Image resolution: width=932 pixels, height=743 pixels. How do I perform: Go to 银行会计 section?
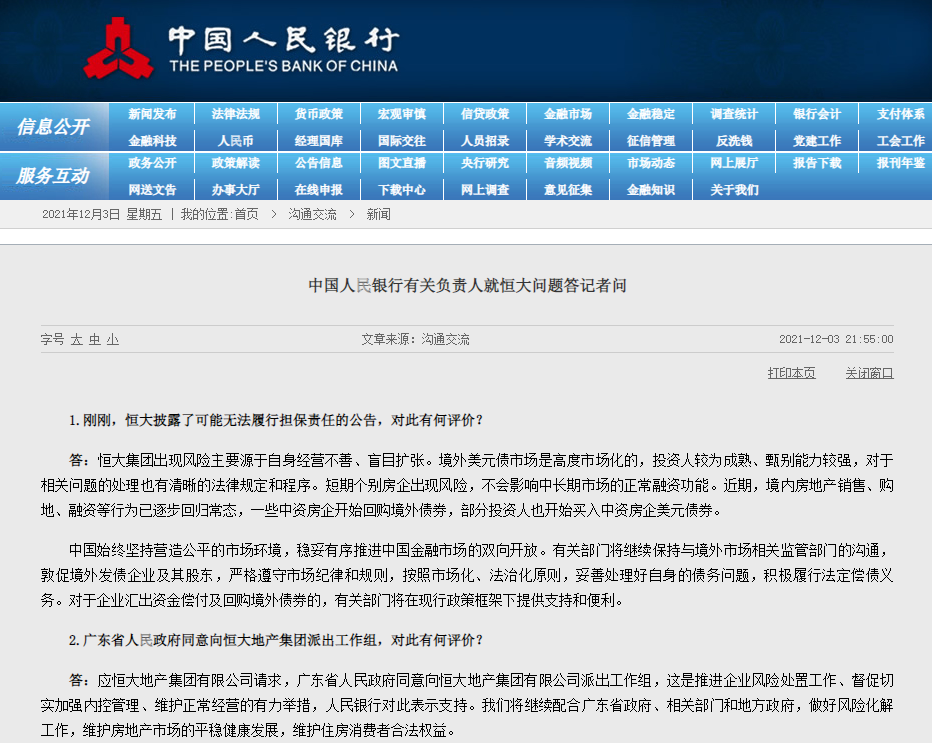[x=817, y=114]
